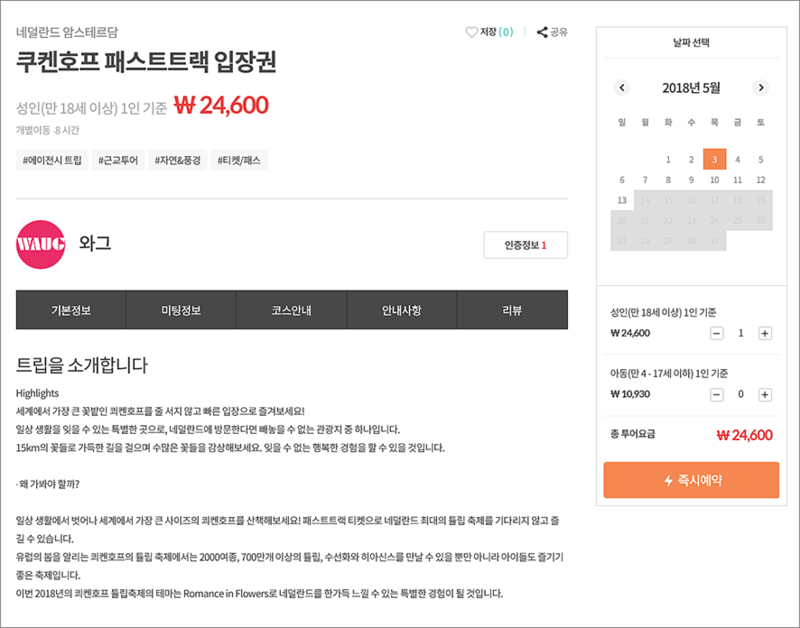Image resolution: width=800 pixels, height=628 pixels.
Task: Decrease child ticket count with minus
Action: pyautogui.click(x=717, y=394)
